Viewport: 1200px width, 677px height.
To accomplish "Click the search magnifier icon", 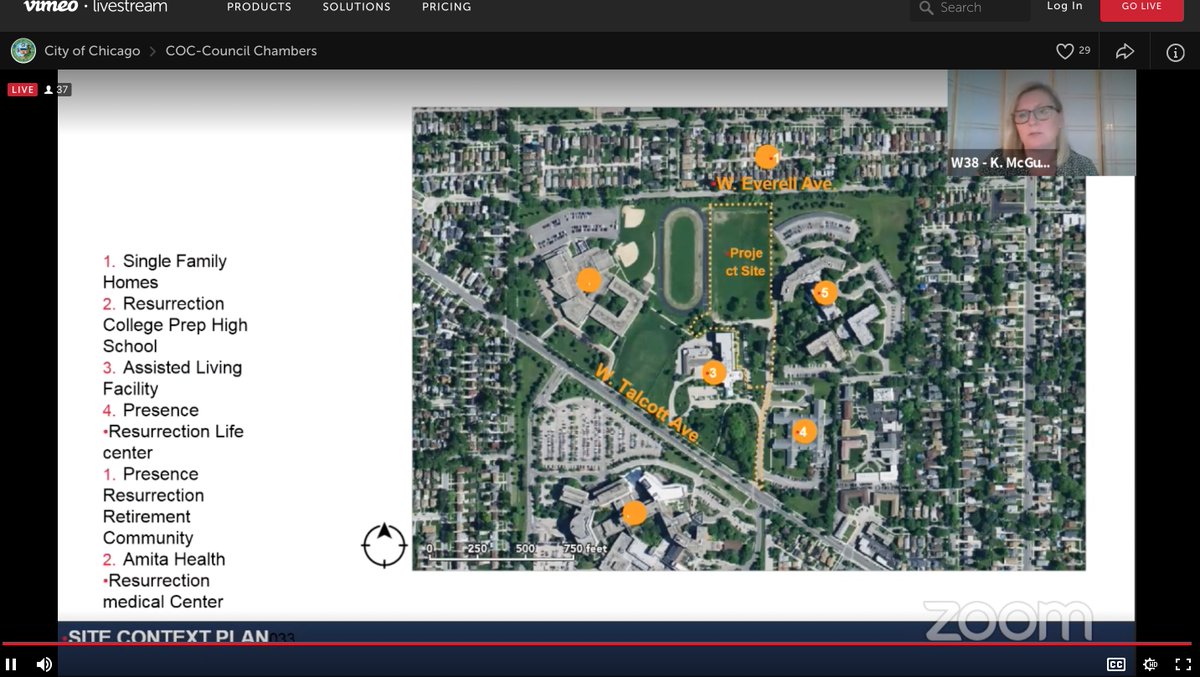I will [926, 8].
